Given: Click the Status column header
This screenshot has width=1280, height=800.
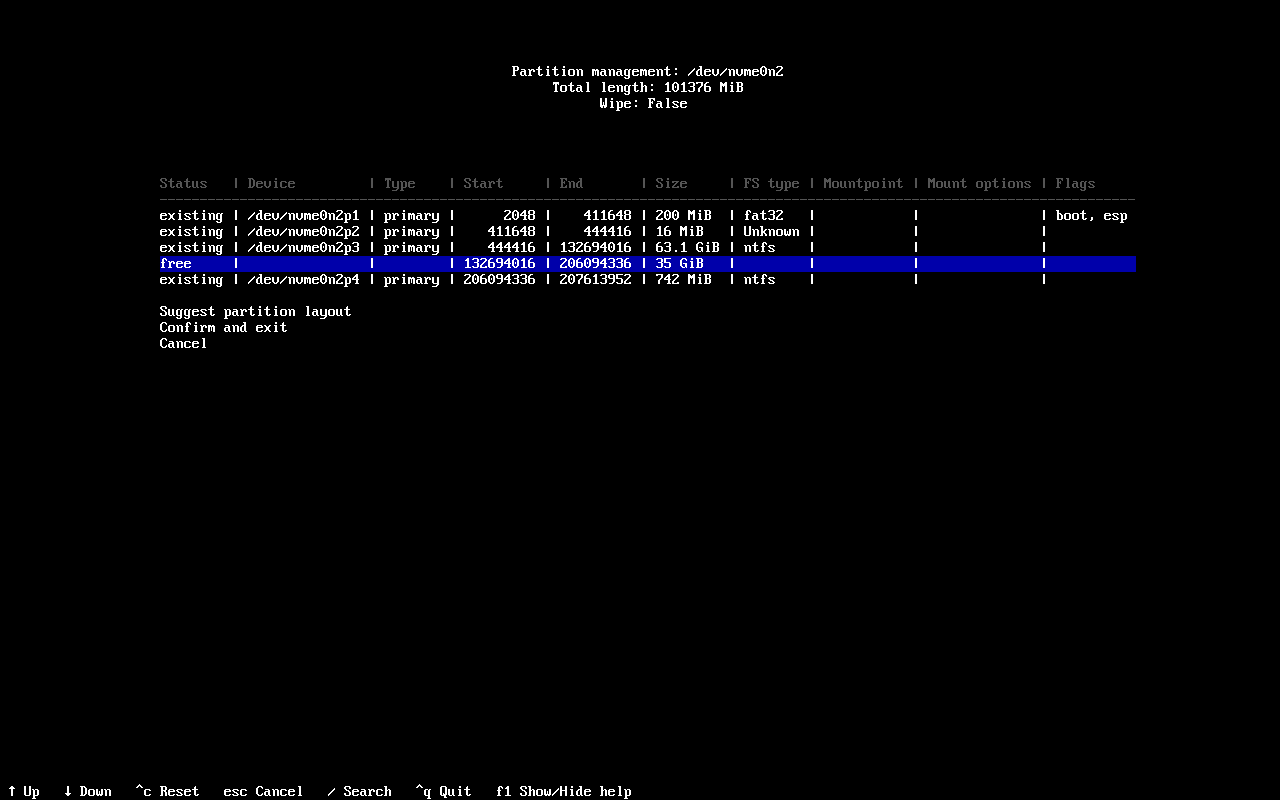Looking at the screenshot, I should pyautogui.click(x=183, y=183).
